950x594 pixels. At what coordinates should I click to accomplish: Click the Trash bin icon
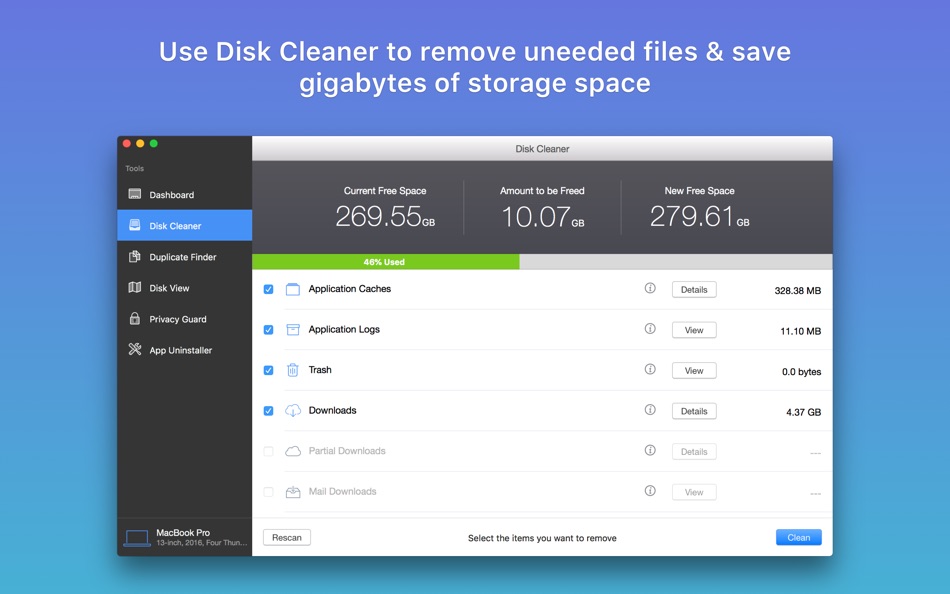tap(293, 370)
